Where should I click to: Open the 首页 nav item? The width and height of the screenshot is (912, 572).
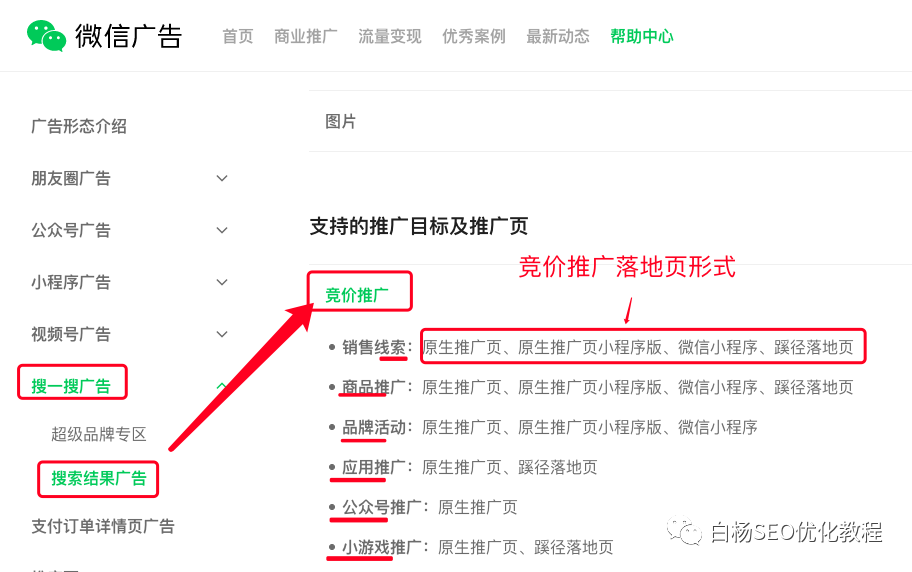237,37
